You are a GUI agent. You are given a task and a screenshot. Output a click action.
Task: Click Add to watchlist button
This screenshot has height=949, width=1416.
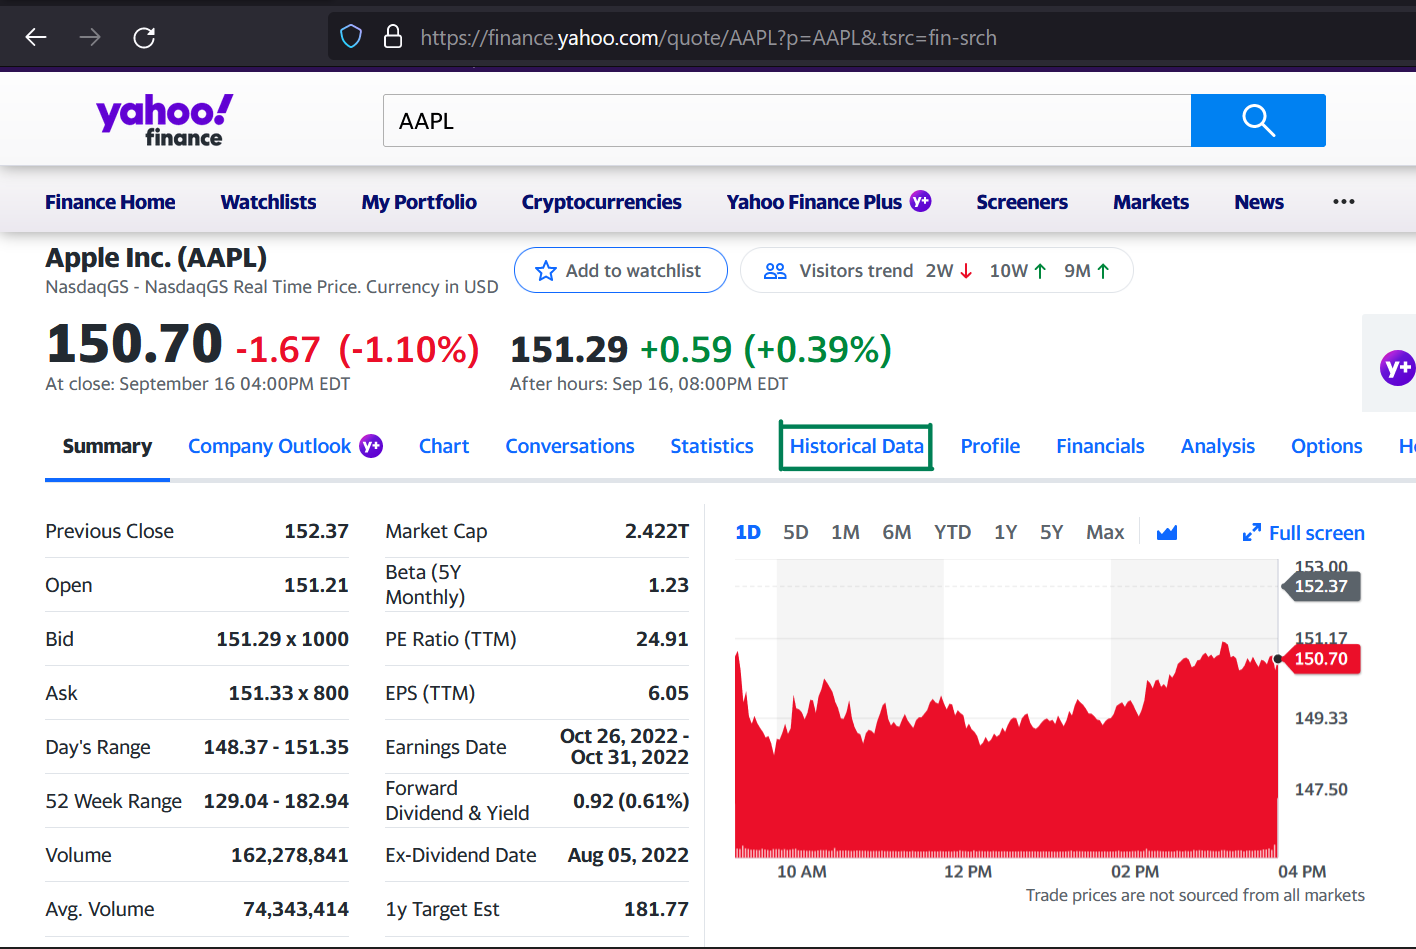621,270
